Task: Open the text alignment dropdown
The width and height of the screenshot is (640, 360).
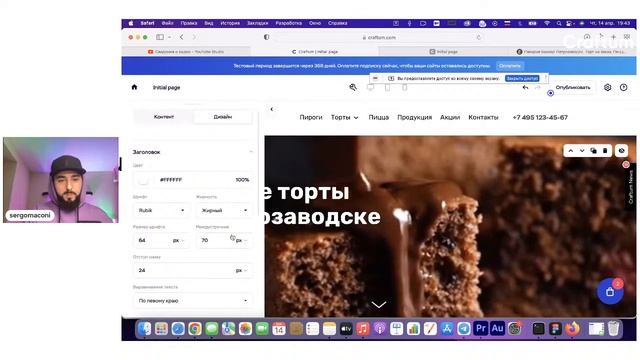Action: pos(193,301)
